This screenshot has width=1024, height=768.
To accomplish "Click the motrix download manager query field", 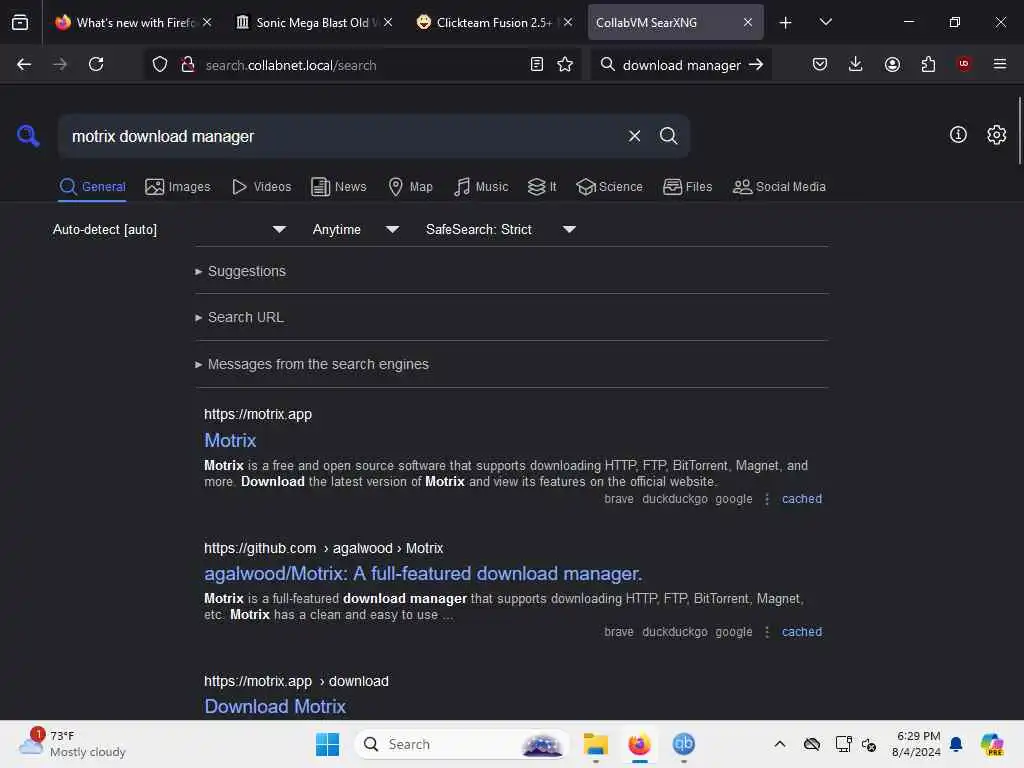I will point(343,136).
